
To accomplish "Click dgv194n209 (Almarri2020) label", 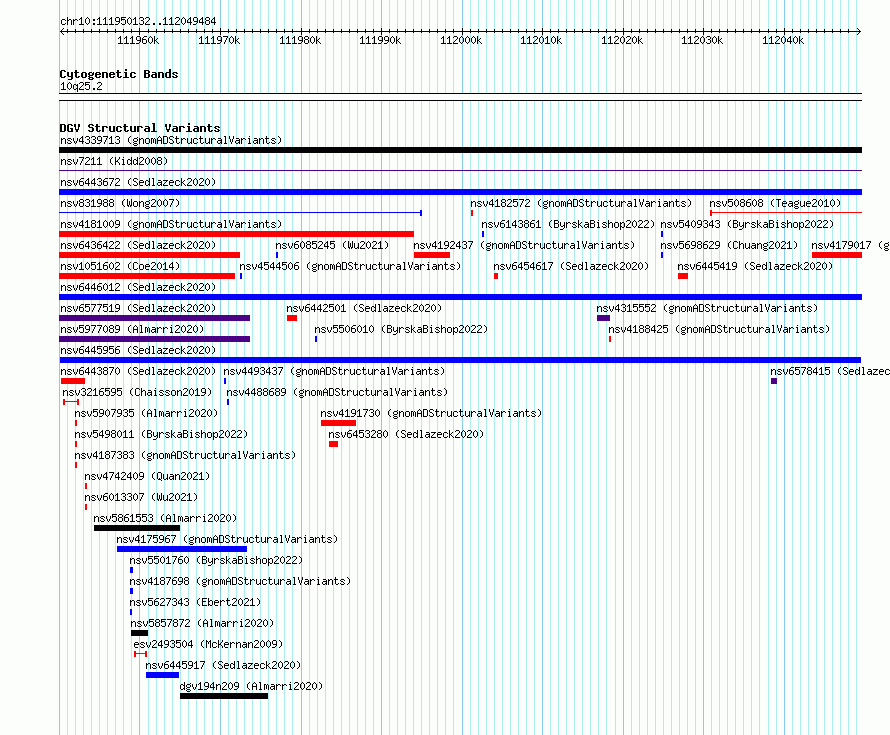I will (251, 686).
